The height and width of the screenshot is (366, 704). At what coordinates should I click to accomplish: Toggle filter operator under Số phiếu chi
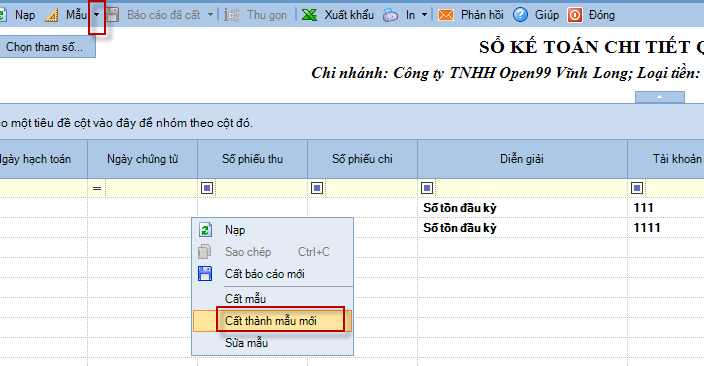(x=317, y=188)
